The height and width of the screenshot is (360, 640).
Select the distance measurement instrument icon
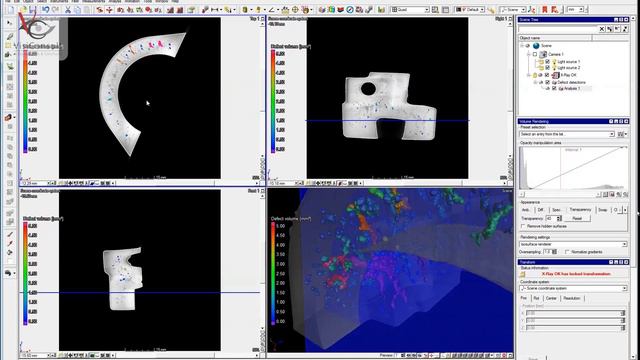(215, 9)
